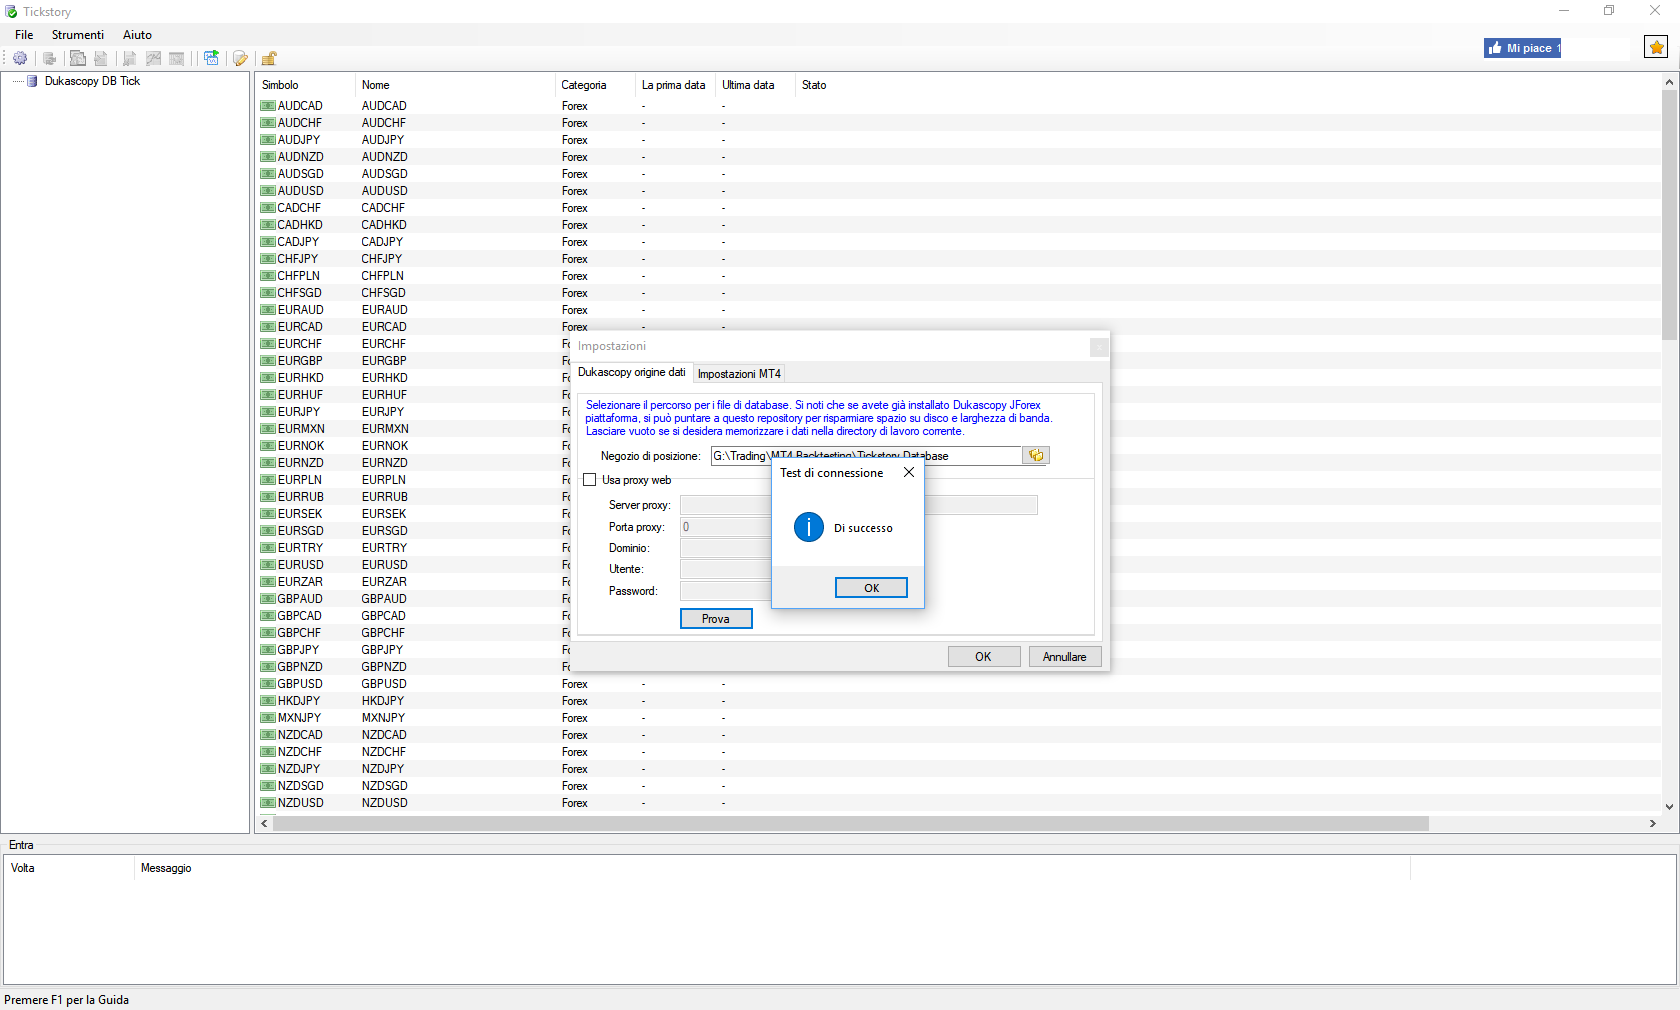The height and width of the screenshot is (1010, 1680).
Task: Click the folder browse icon beside the database path
Action: [1036, 455]
